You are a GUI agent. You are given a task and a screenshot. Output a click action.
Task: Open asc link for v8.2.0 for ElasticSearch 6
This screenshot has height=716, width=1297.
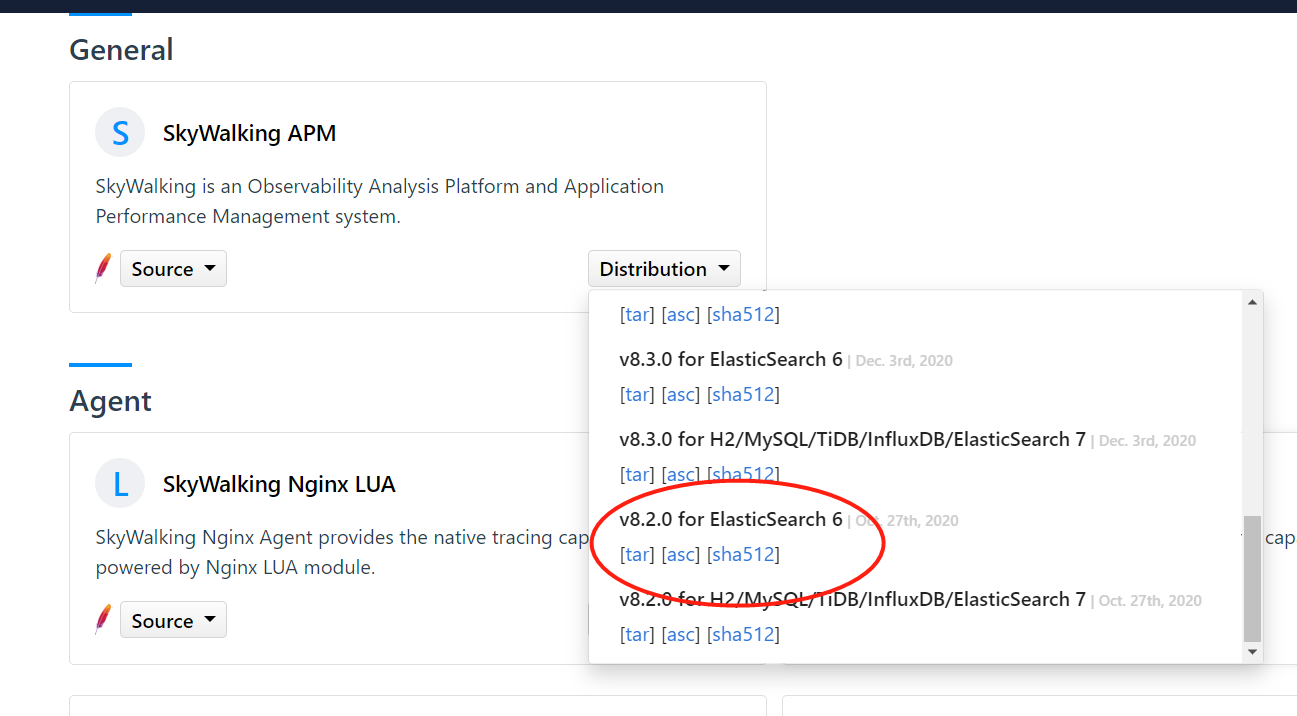(681, 554)
